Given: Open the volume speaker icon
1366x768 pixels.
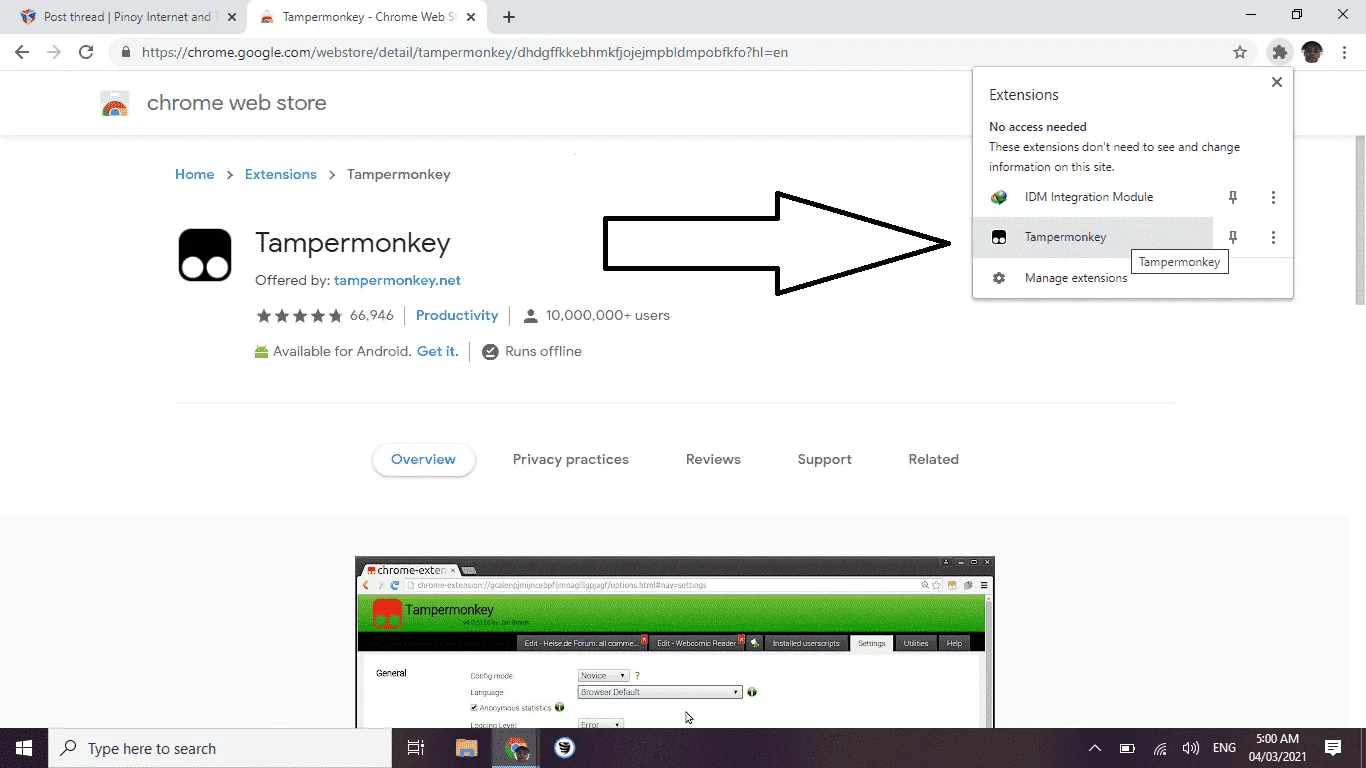Looking at the screenshot, I should coord(1190,748).
